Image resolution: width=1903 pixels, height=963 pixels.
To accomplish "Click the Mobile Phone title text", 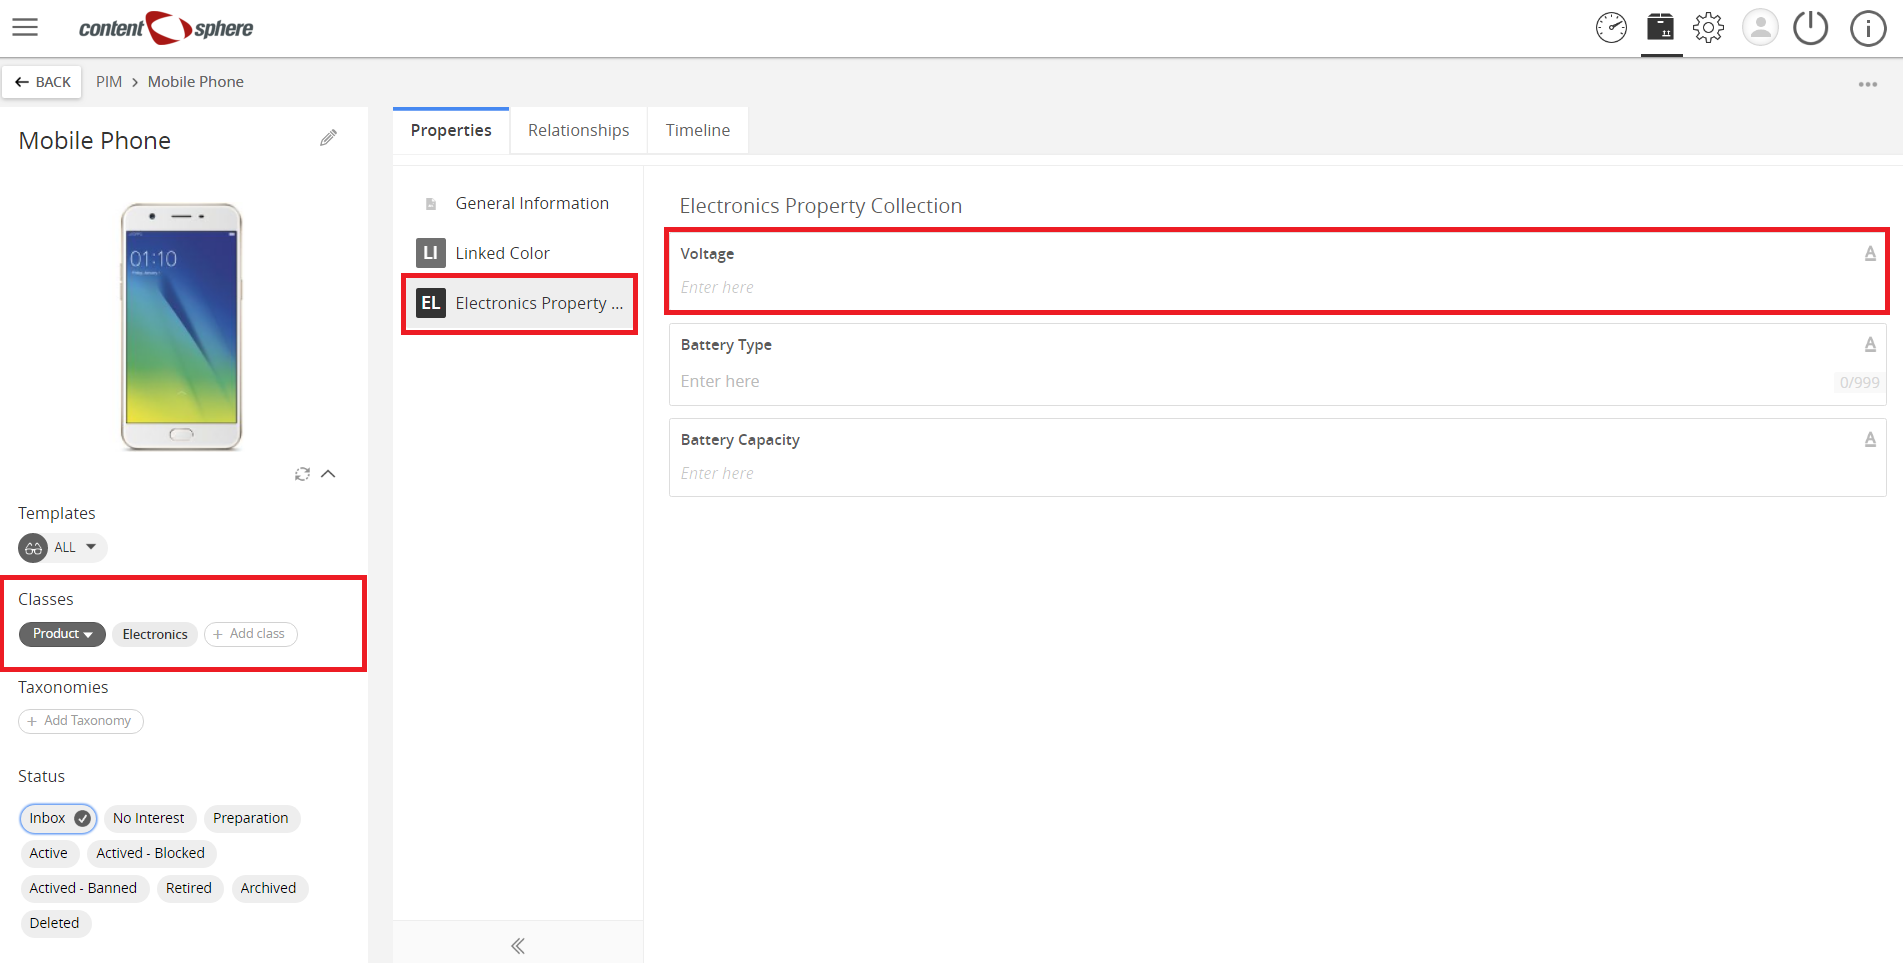I will click(95, 141).
